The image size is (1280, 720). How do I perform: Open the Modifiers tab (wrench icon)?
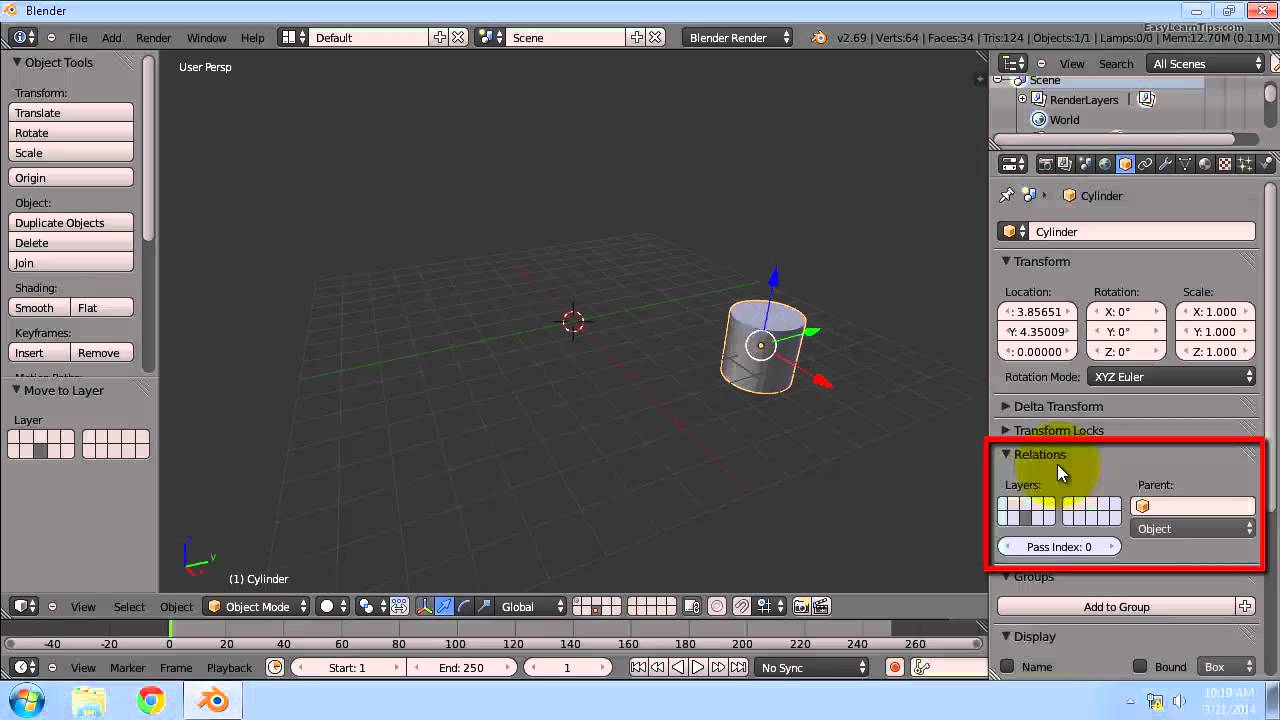click(1164, 163)
